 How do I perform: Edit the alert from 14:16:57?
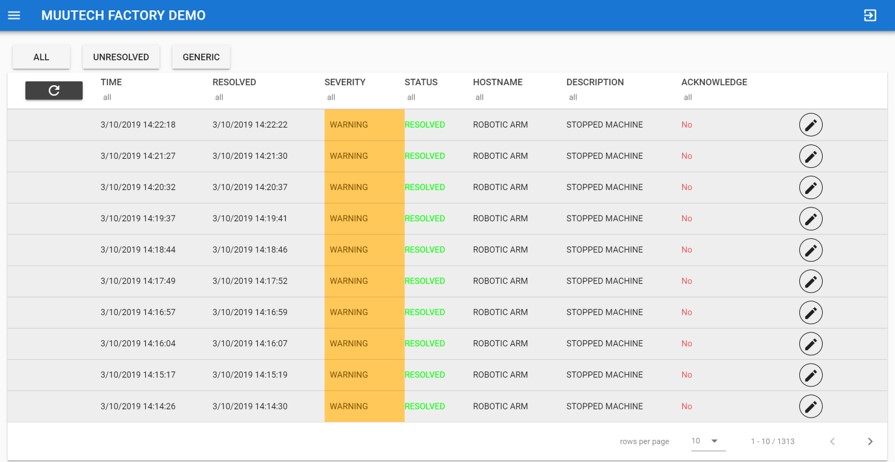(x=811, y=312)
